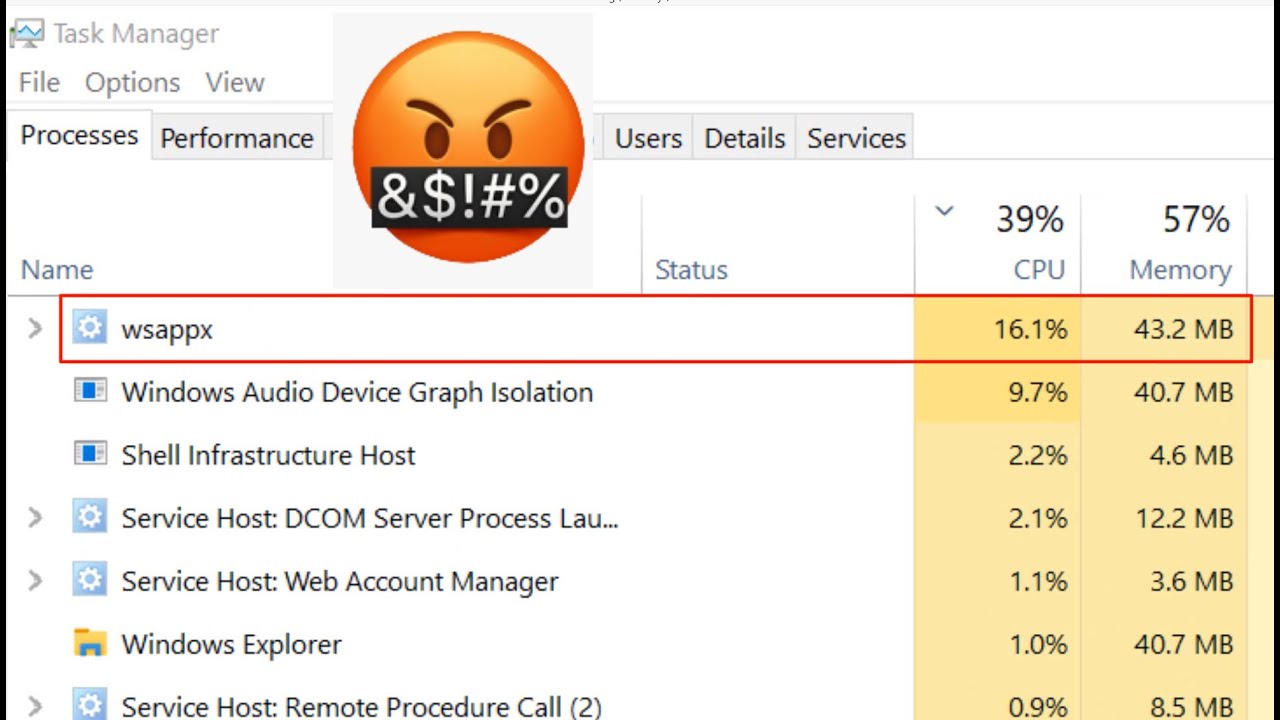Click the 2.2% CPU value of Shell Infrastructure Host
This screenshot has width=1280, height=720.
click(1037, 455)
